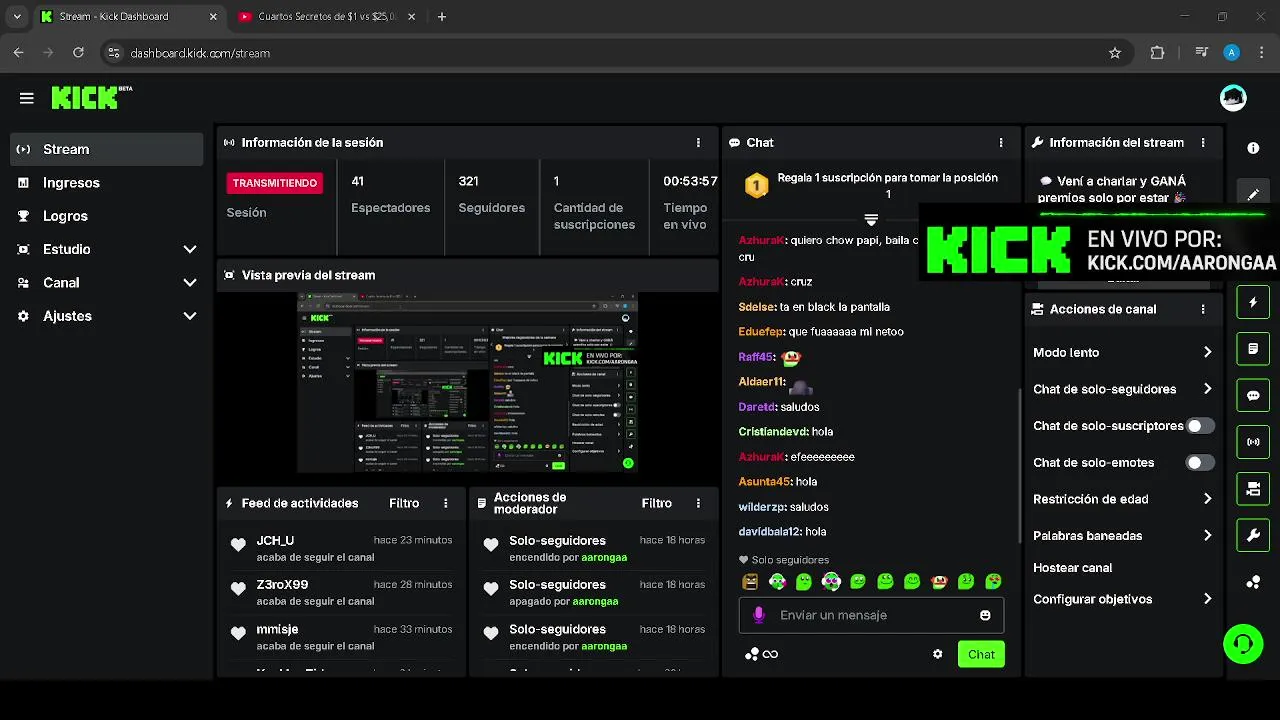
Task: Click the first angry face emote
Action: [750, 581]
